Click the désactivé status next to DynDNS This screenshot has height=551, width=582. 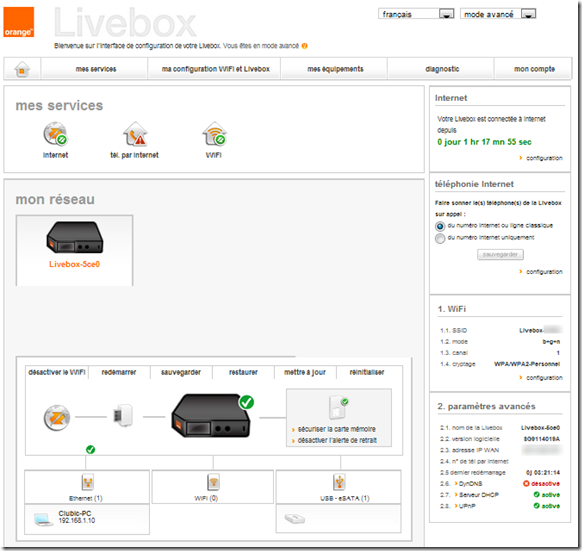pyautogui.click(x=541, y=484)
